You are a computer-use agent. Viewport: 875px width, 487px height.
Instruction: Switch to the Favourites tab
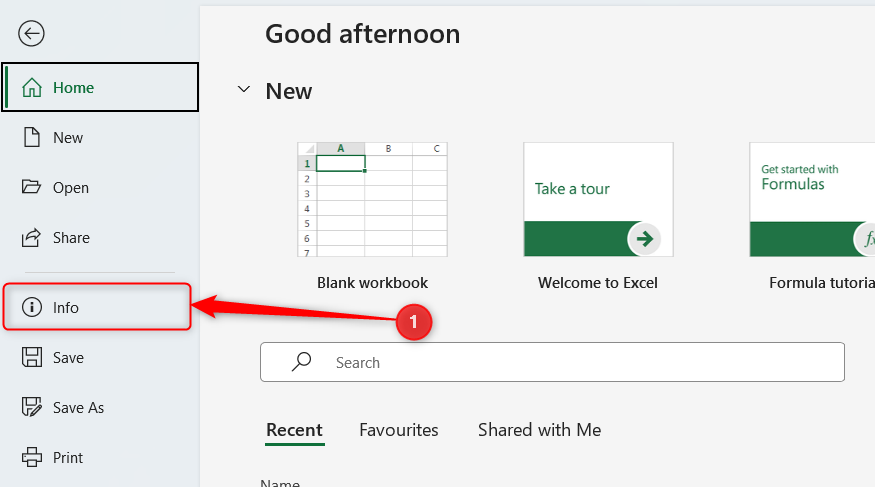(x=399, y=430)
